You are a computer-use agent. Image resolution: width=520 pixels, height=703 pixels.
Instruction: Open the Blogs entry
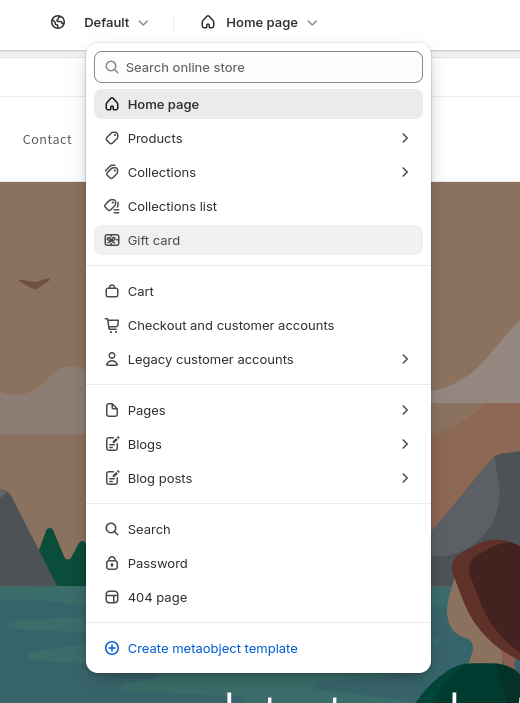click(x=258, y=445)
